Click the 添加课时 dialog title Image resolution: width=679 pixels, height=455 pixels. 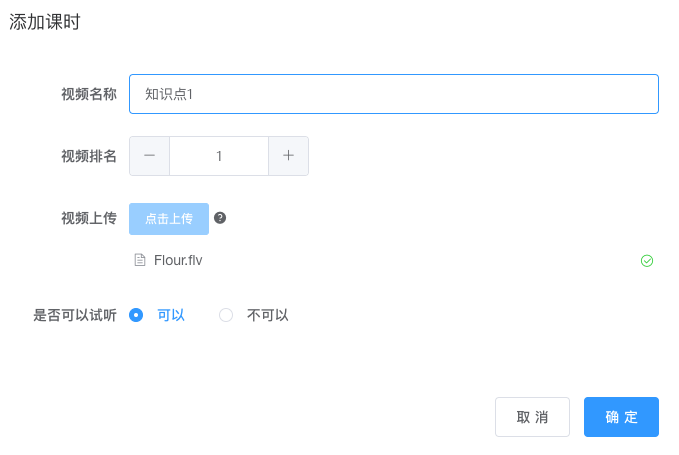point(45,23)
